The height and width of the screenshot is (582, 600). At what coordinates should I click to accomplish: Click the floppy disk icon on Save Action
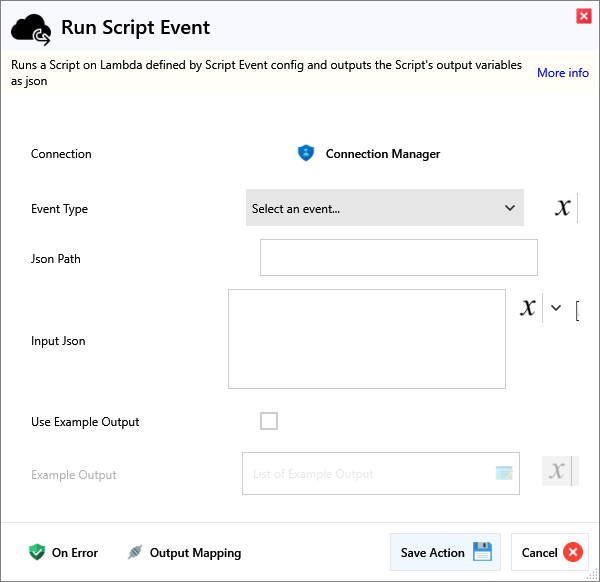click(x=482, y=552)
